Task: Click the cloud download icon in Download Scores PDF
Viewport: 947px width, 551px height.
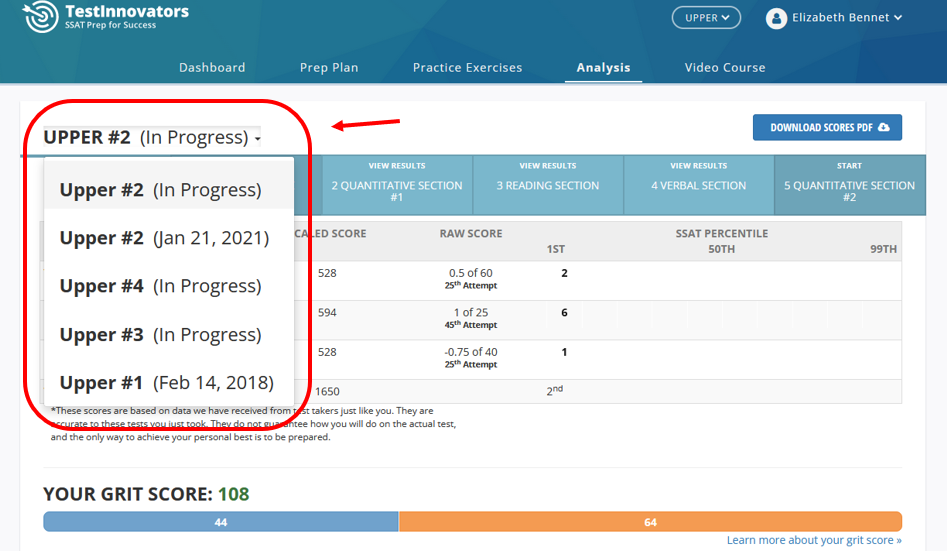Action: click(x=884, y=127)
